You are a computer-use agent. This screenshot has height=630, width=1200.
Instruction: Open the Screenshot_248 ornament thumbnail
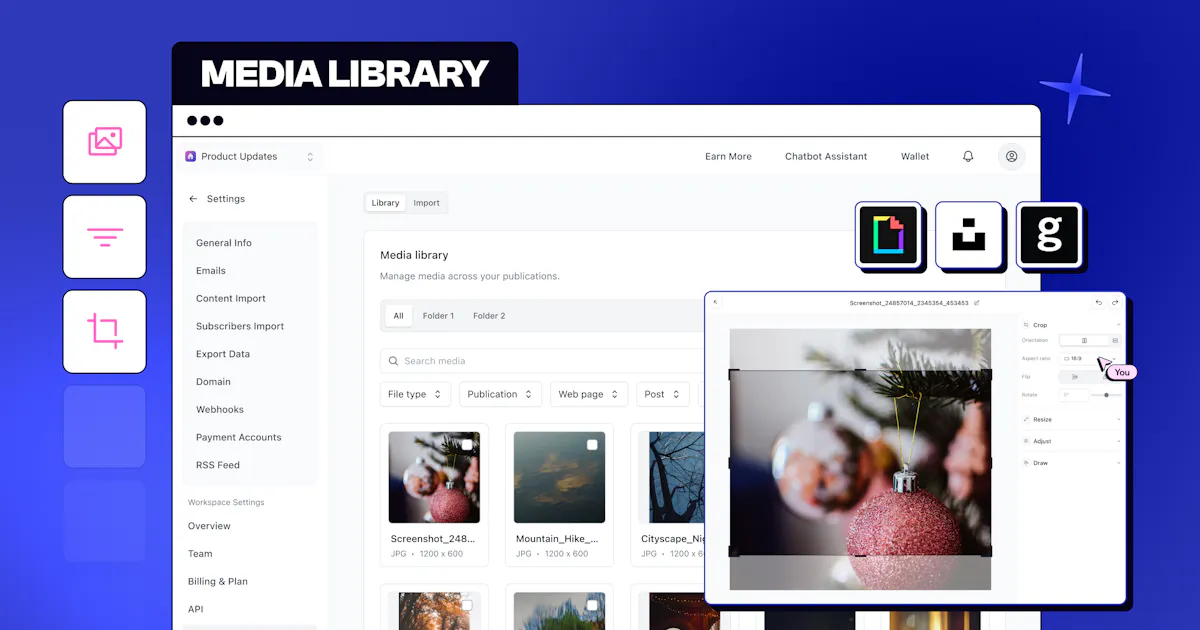point(434,477)
